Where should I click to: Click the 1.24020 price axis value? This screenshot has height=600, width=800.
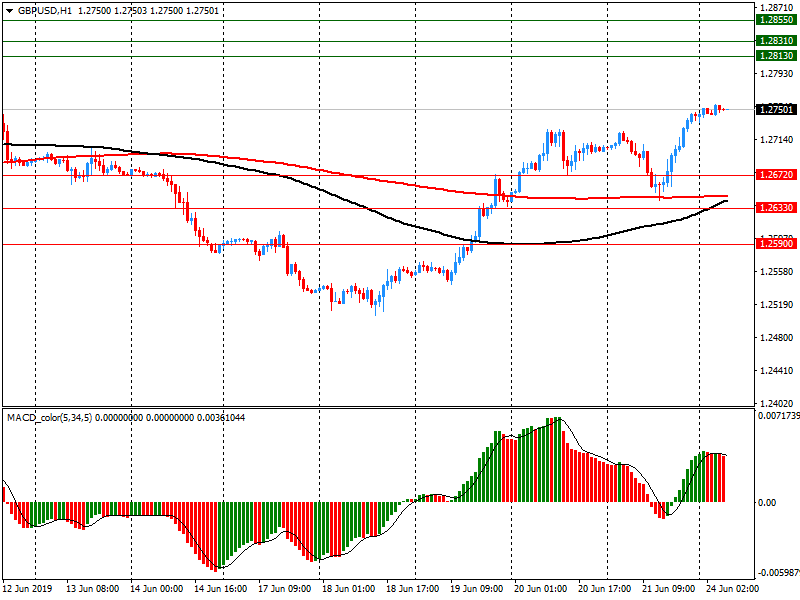pyautogui.click(x=777, y=404)
